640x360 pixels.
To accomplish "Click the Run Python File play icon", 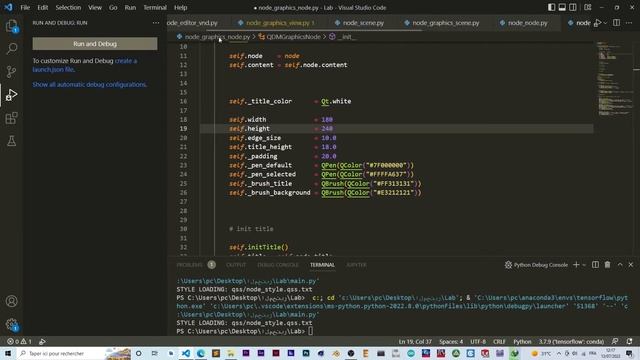I will click(x=598, y=23).
